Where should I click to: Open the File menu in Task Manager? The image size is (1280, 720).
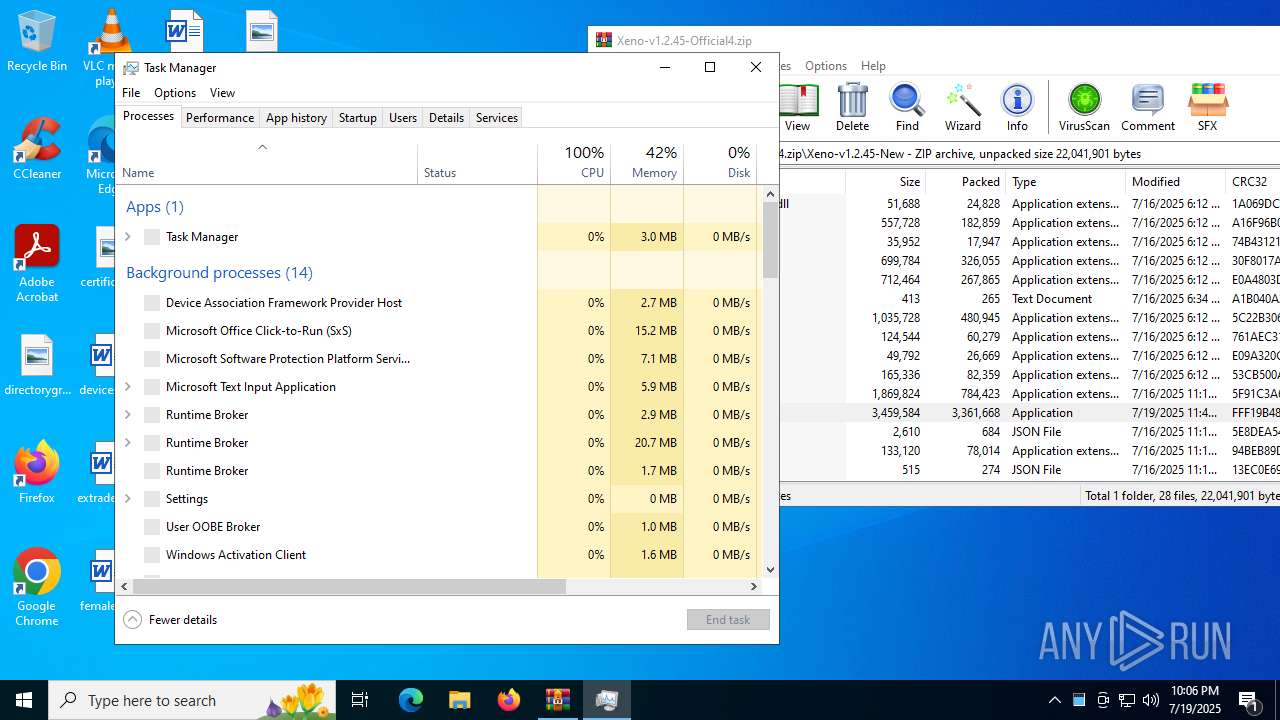click(x=131, y=93)
